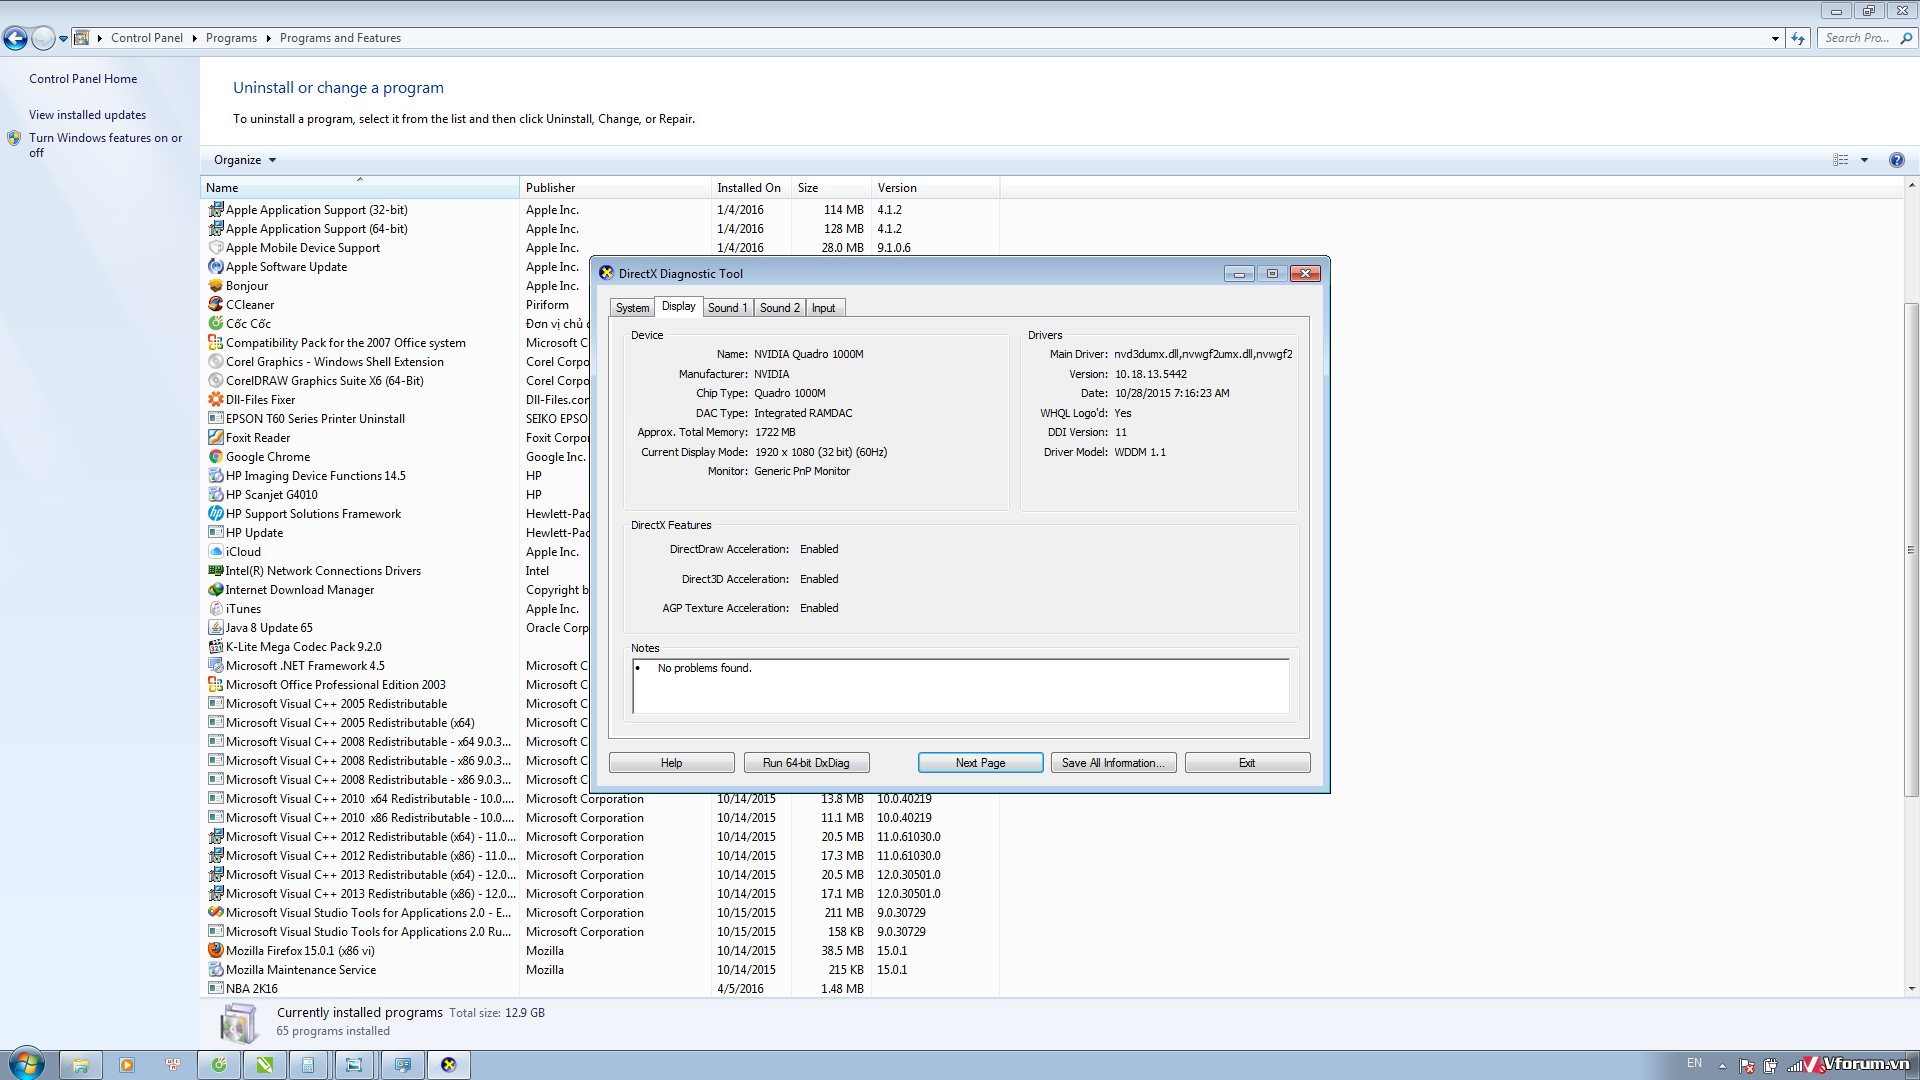Image resolution: width=1920 pixels, height=1080 pixels.
Task: Click Programs in the address breadcrumb
Action: (231, 38)
